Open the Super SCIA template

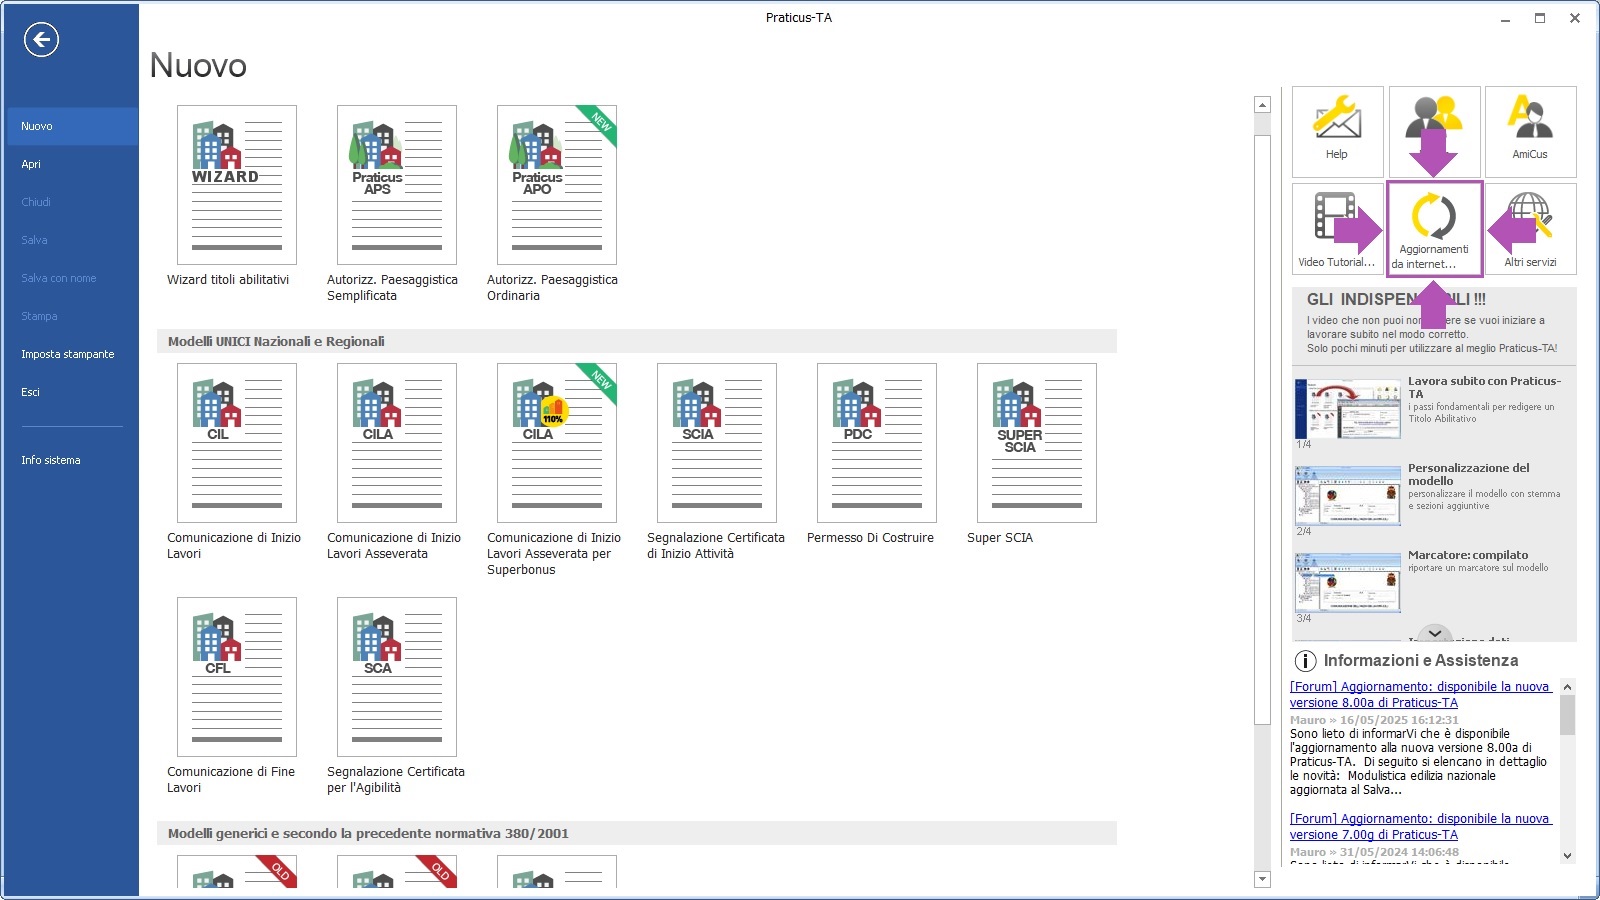[x=1037, y=443]
